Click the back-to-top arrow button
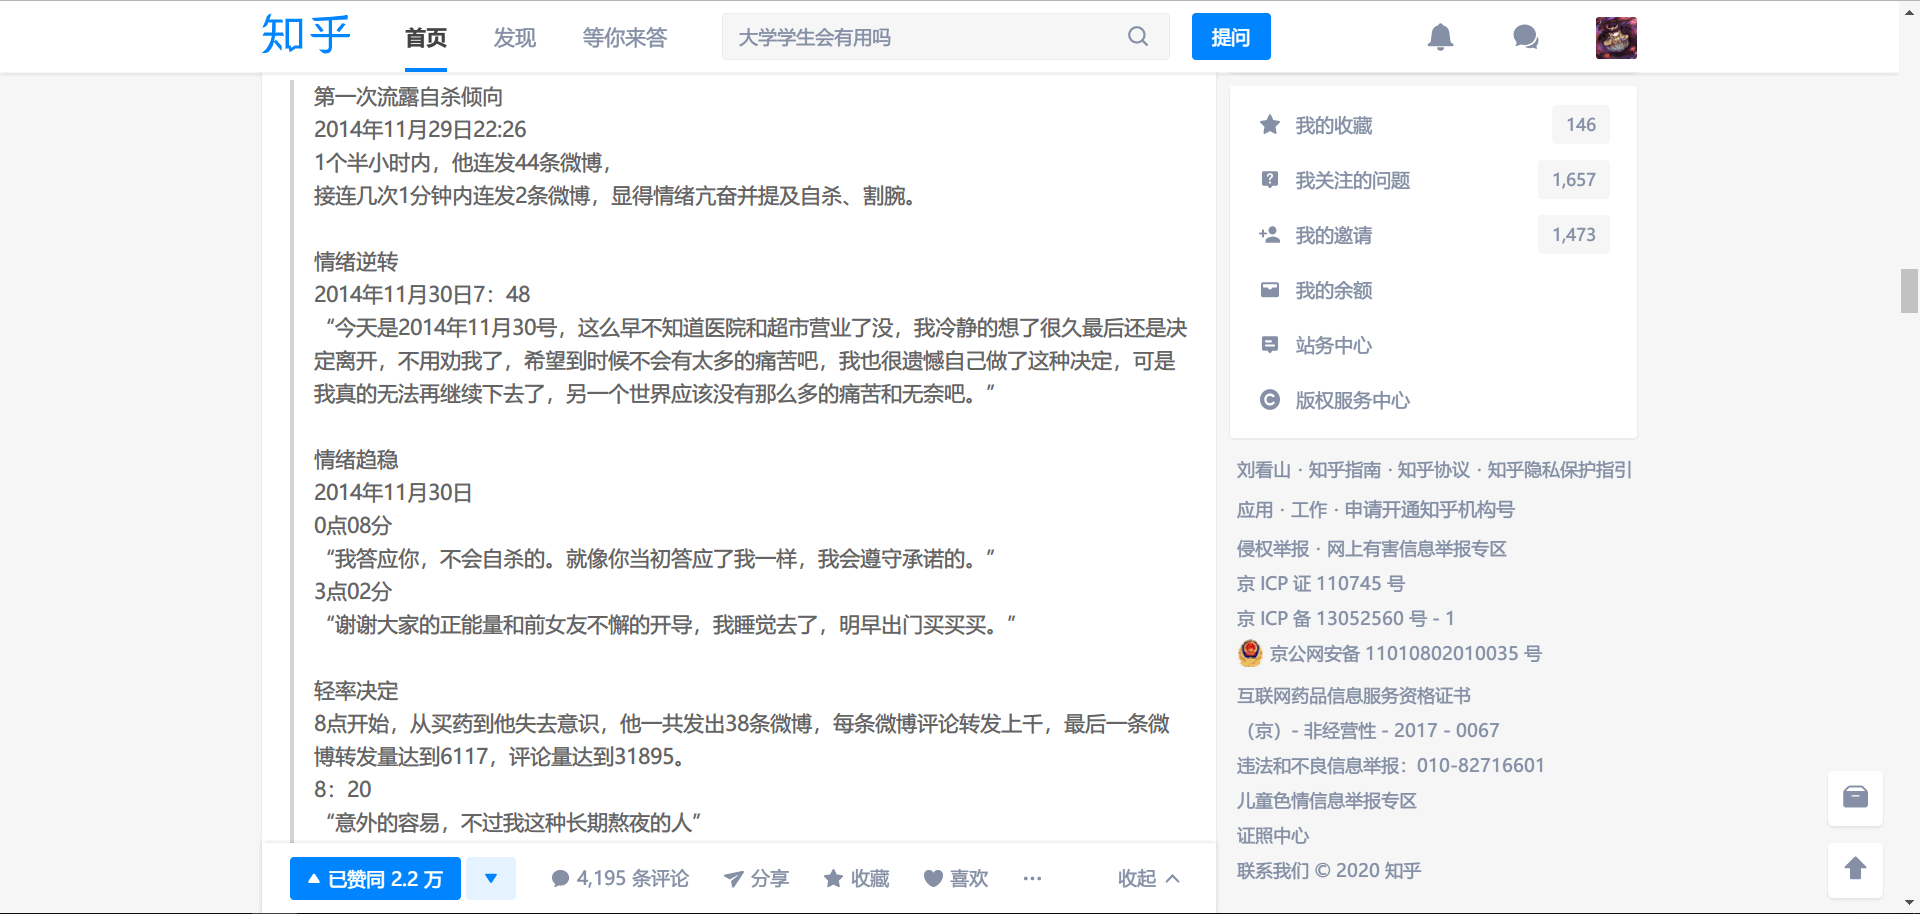Viewport: 1920px width, 914px height. [x=1855, y=869]
